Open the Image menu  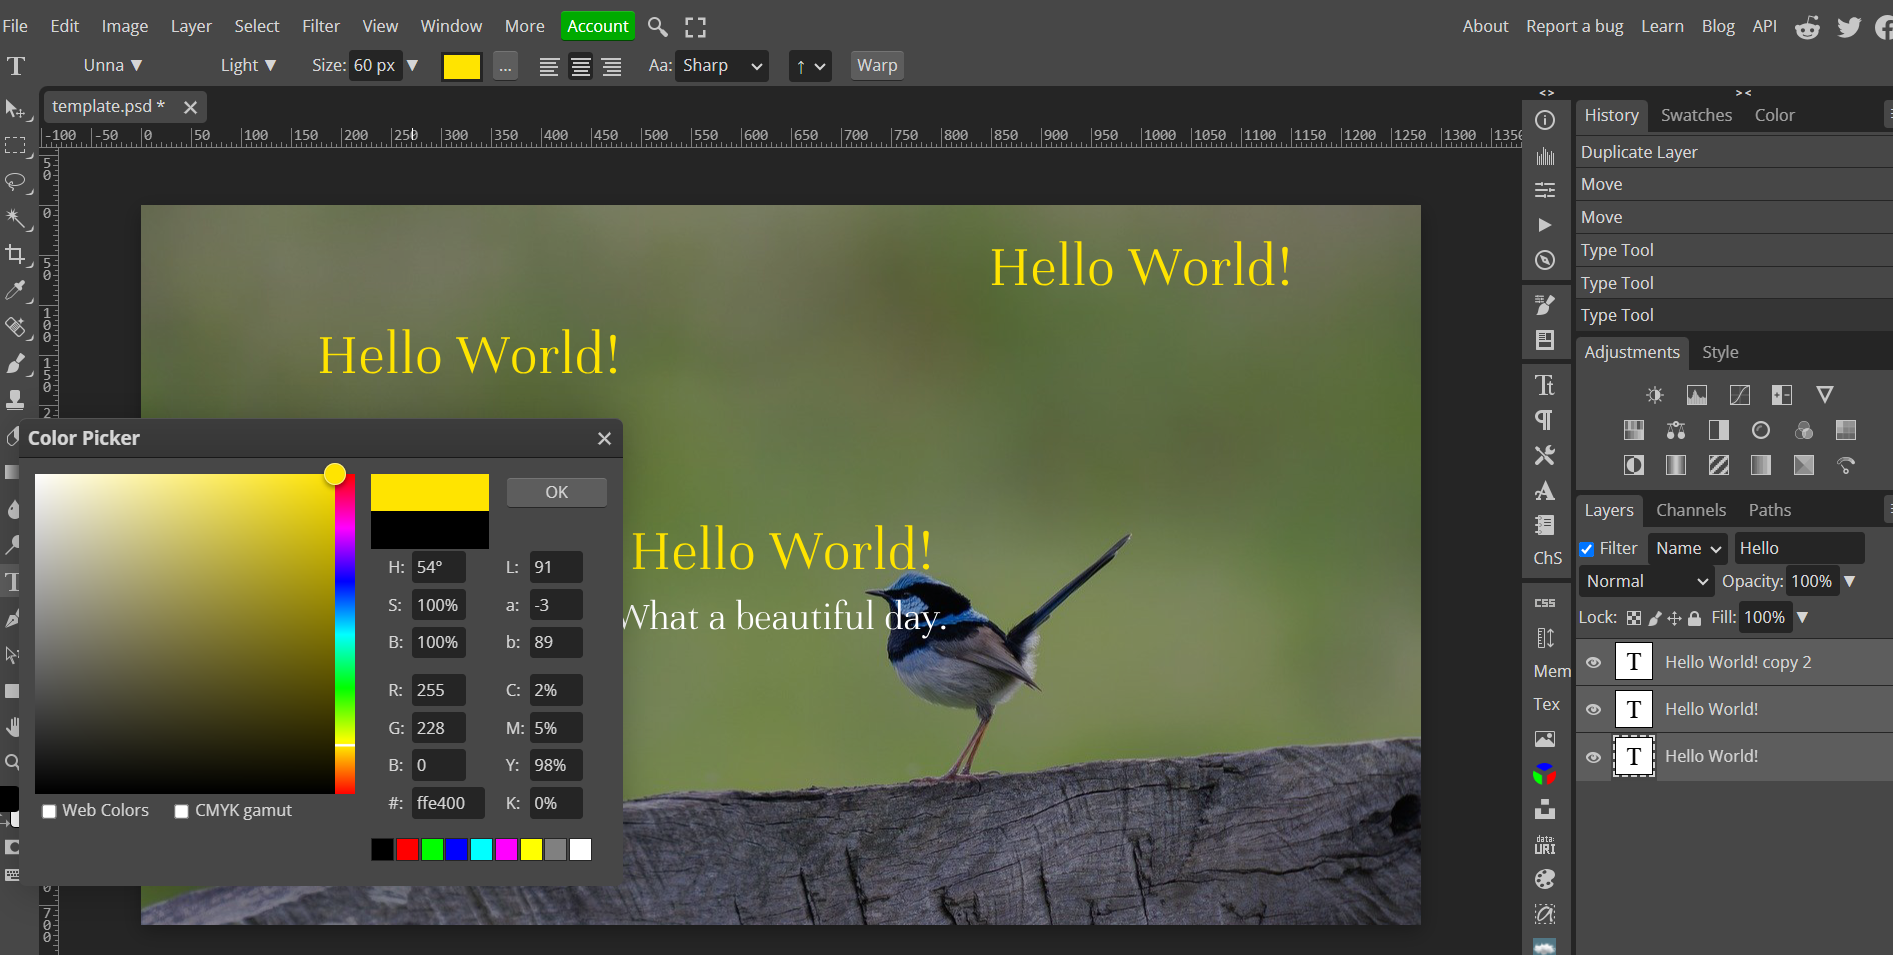pyautogui.click(x=124, y=25)
